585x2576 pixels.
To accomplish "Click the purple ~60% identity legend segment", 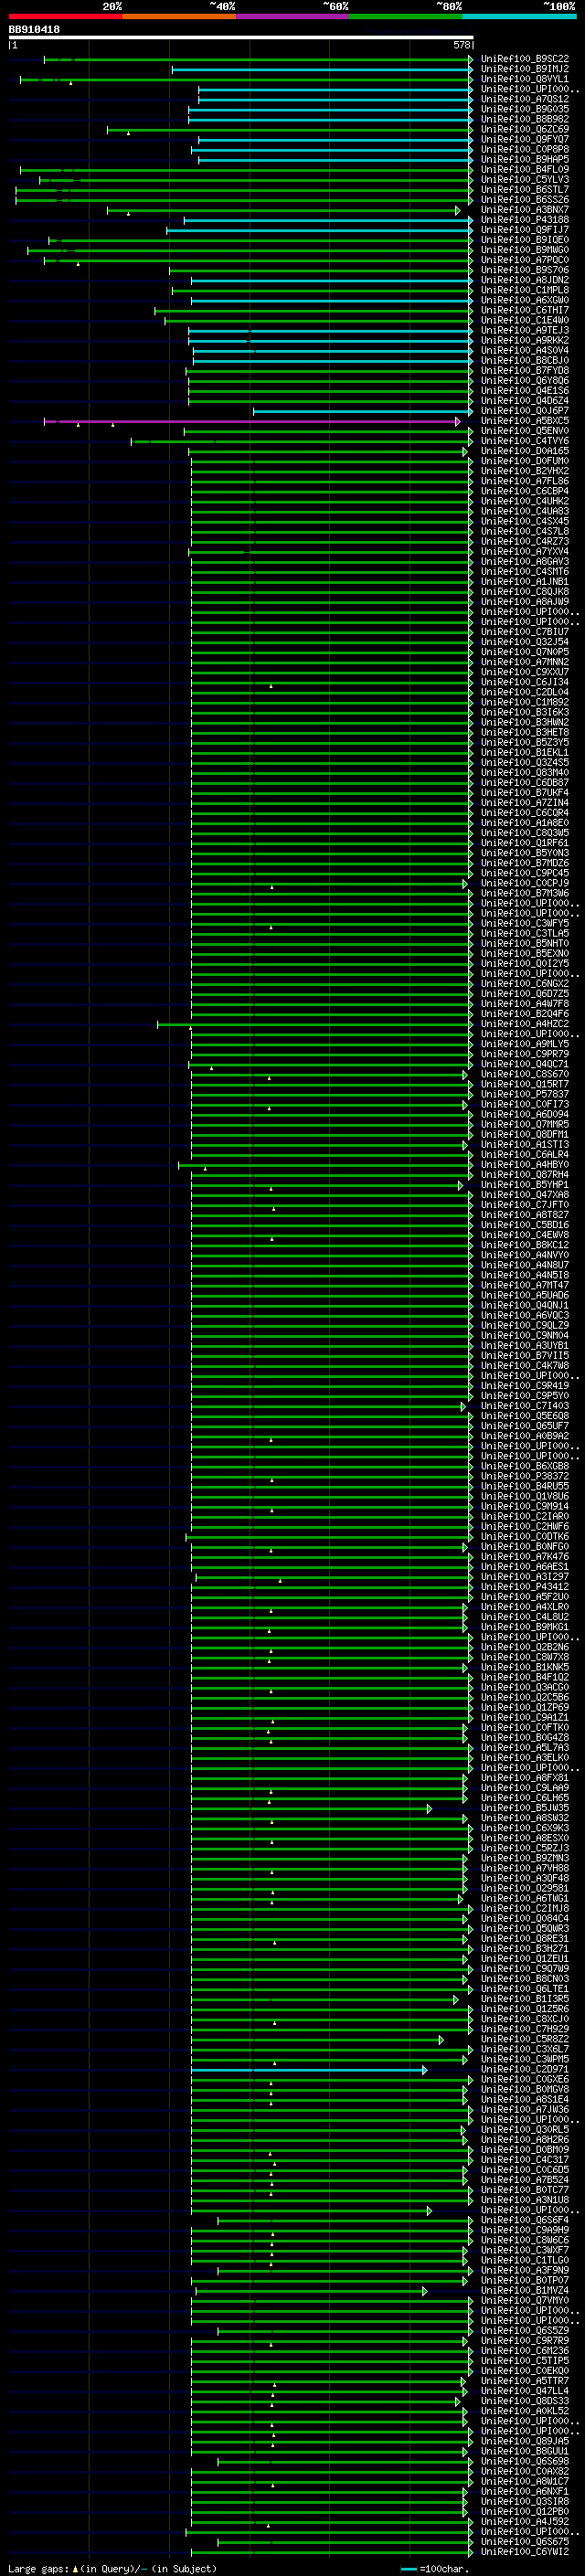I will coord(292,16).
